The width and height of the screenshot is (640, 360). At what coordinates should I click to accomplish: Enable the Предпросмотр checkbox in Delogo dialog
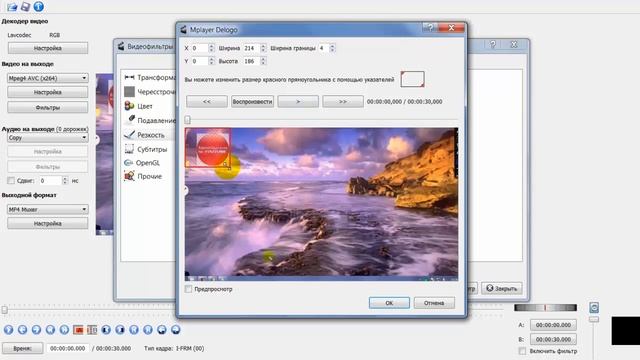[x=188, y=289]
